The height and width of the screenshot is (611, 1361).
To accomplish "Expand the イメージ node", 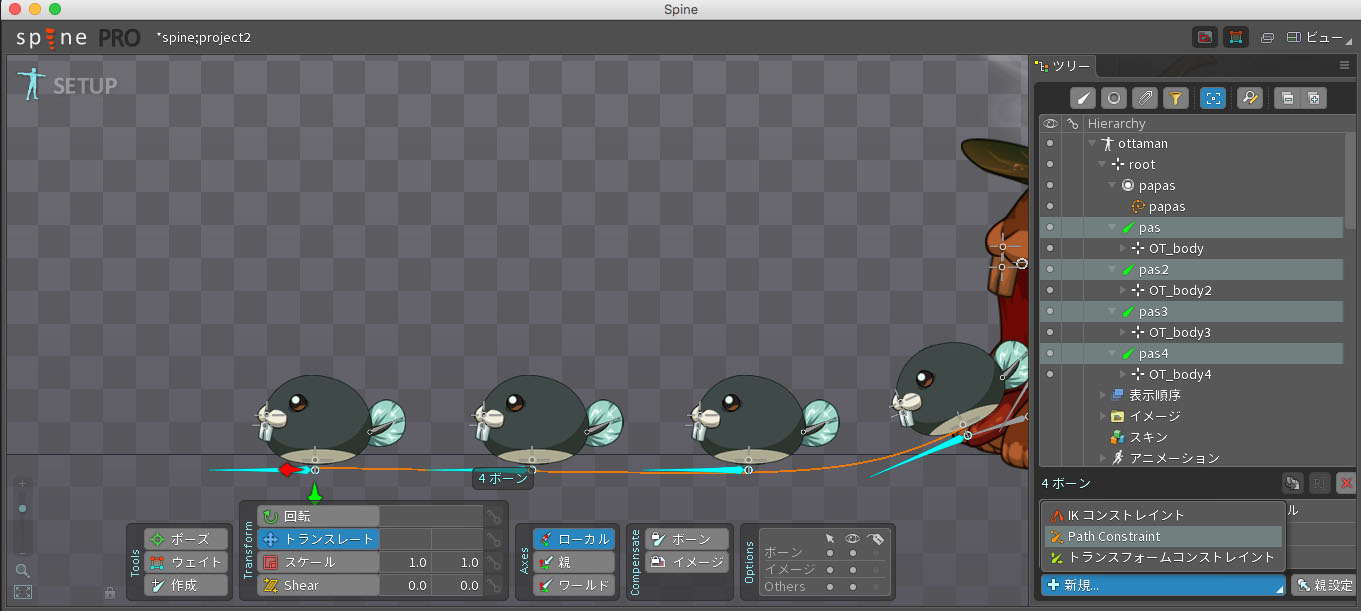I will coord(1103,416).
